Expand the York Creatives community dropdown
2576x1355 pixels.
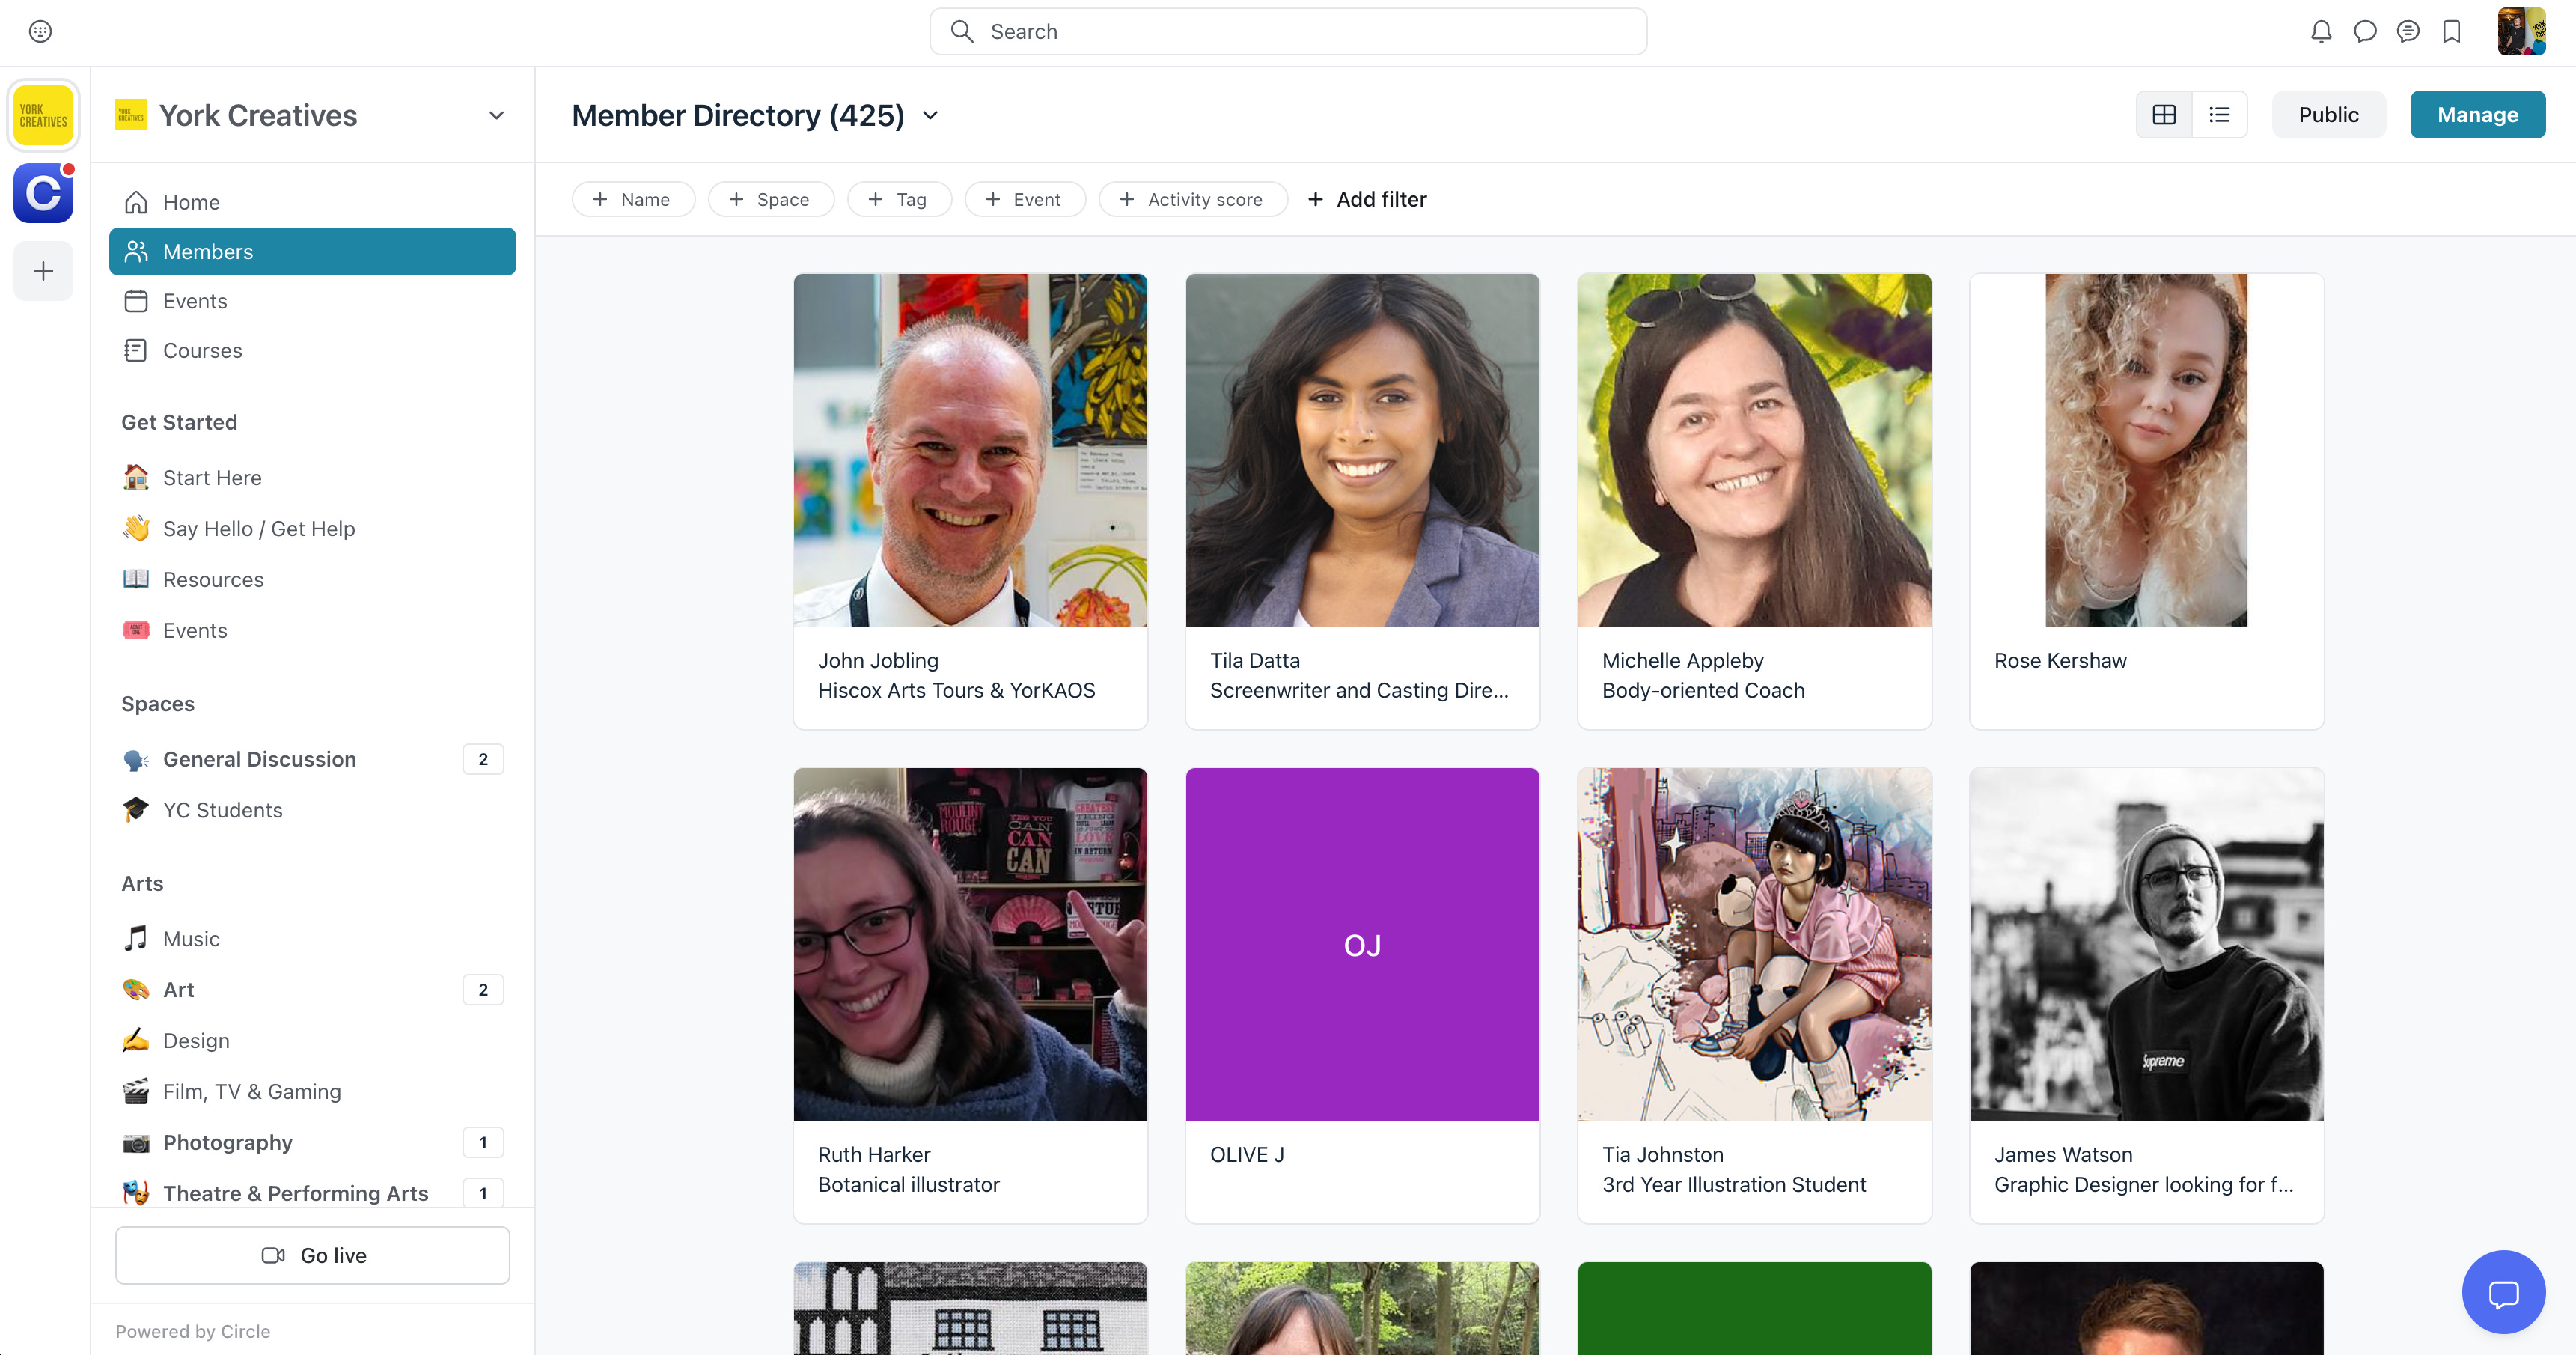coord(496,116)
